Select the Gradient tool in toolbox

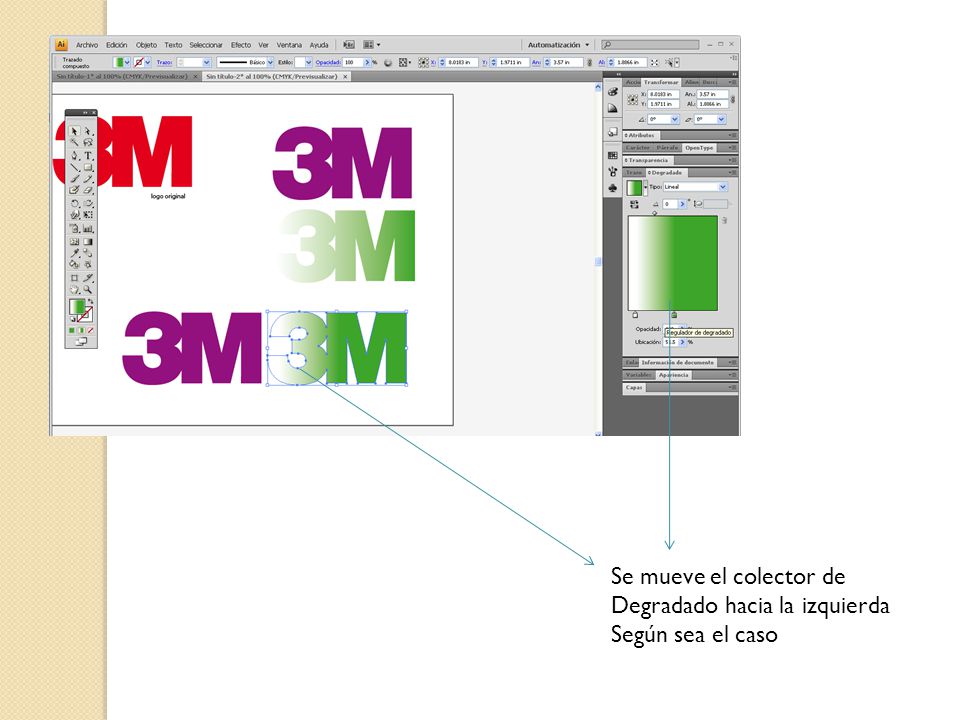pyautogui.click(x=88, y=242)
